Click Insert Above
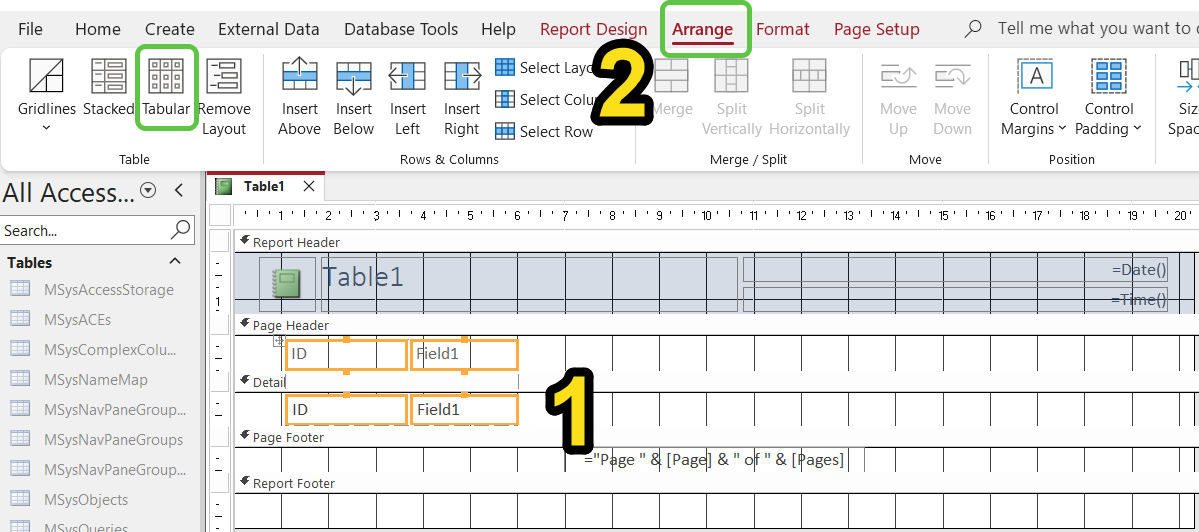 [299, 96]
